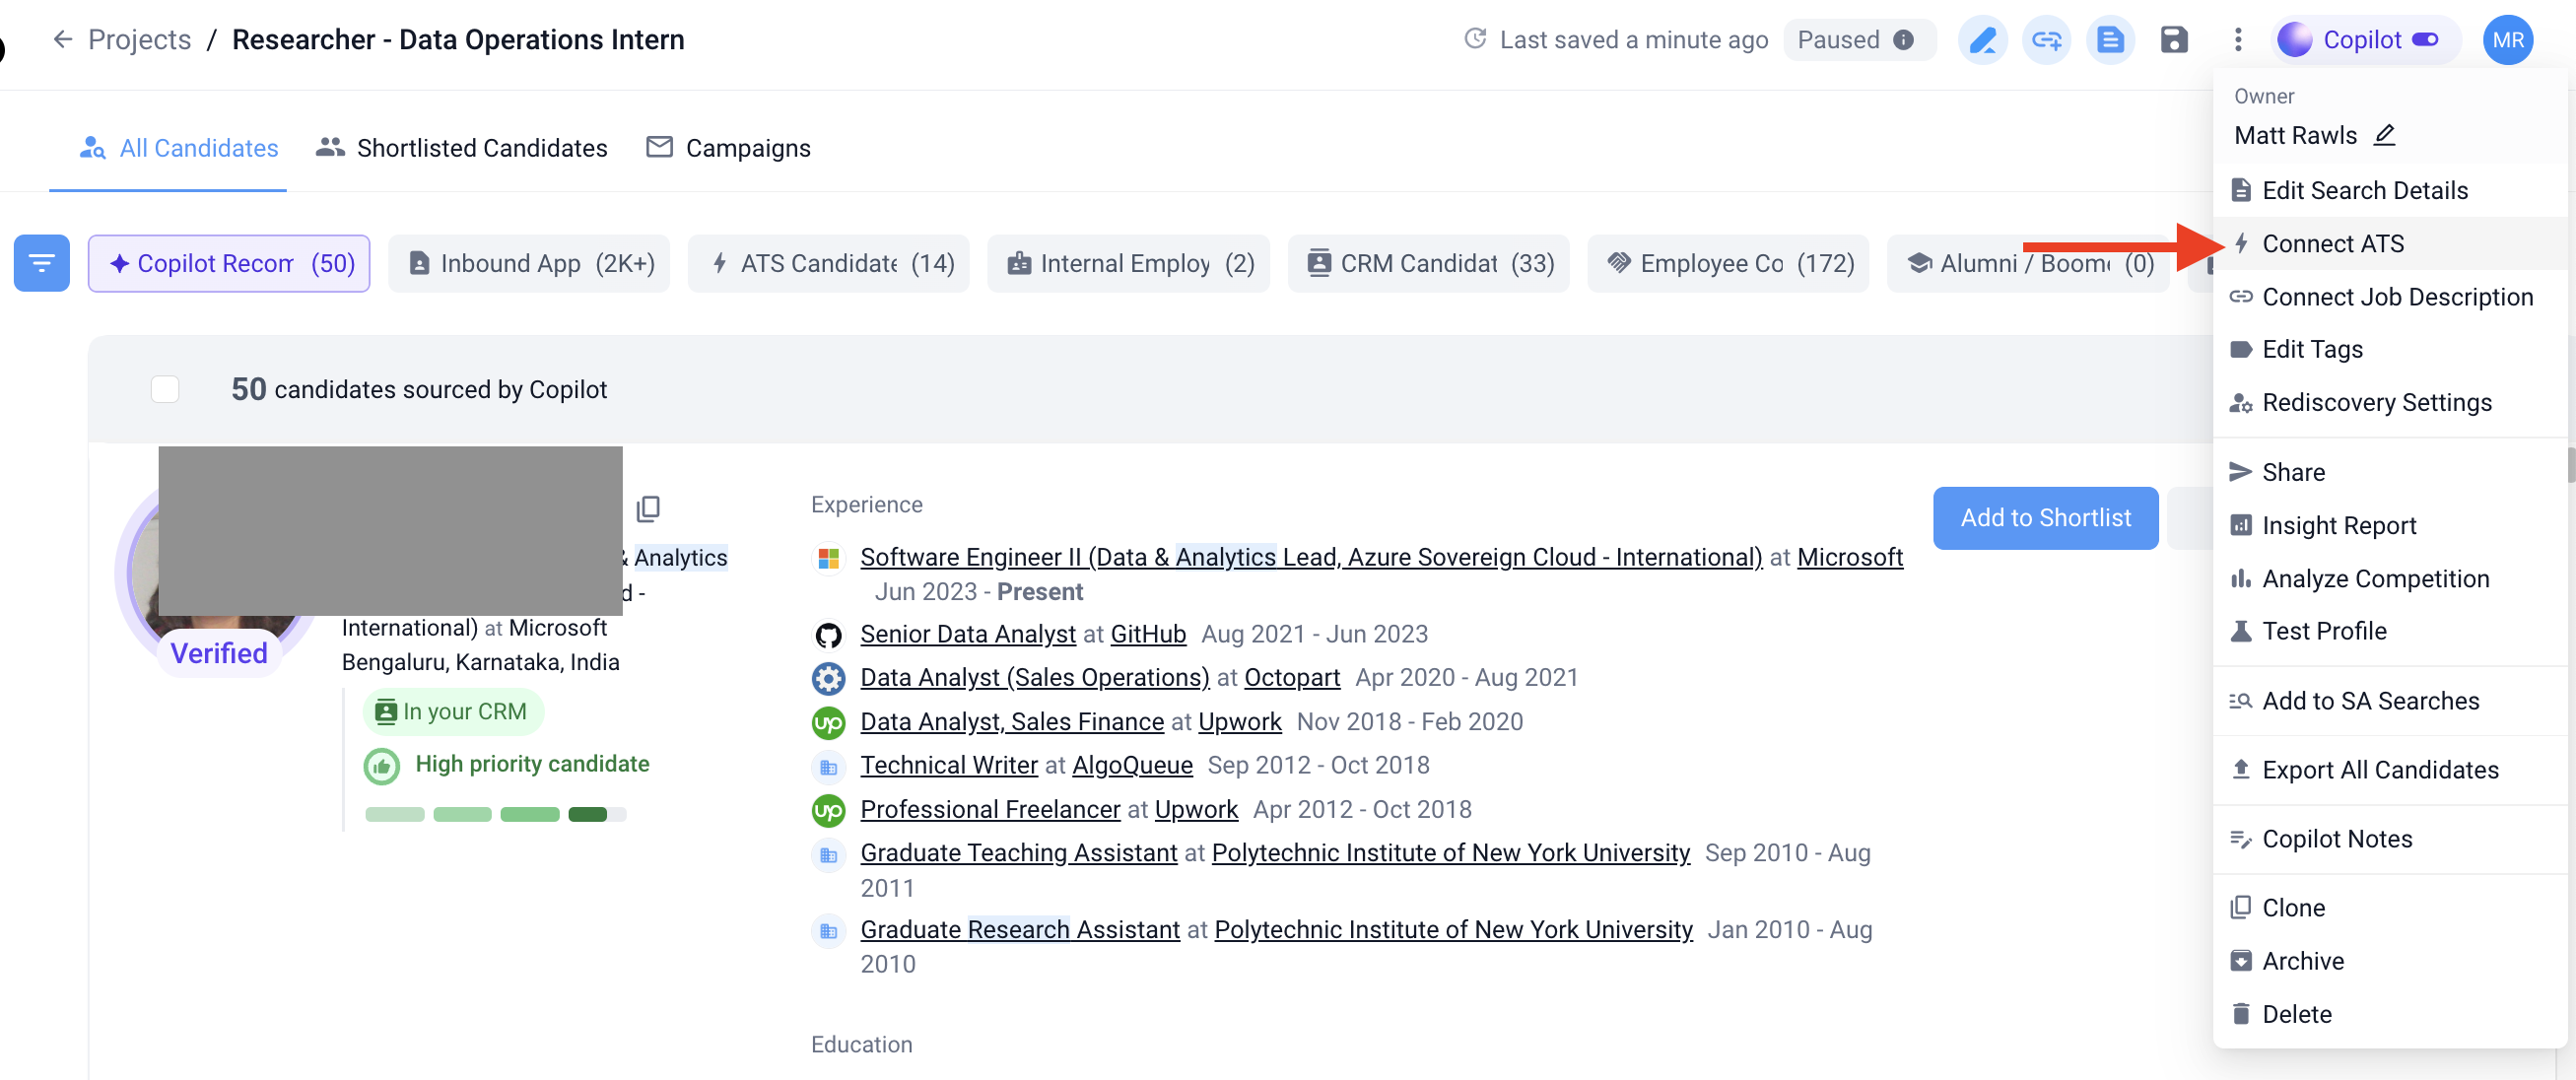Click the GitHub logo icon

[x=828, y=635]
